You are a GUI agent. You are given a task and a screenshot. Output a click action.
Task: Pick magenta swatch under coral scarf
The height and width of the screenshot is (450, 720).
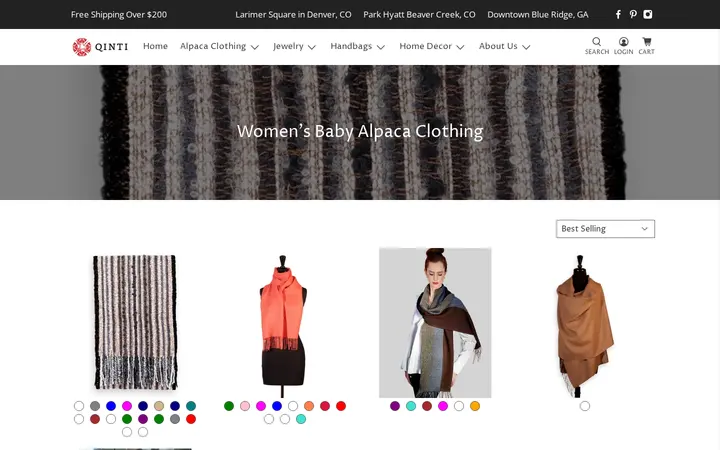coord(261,406)
